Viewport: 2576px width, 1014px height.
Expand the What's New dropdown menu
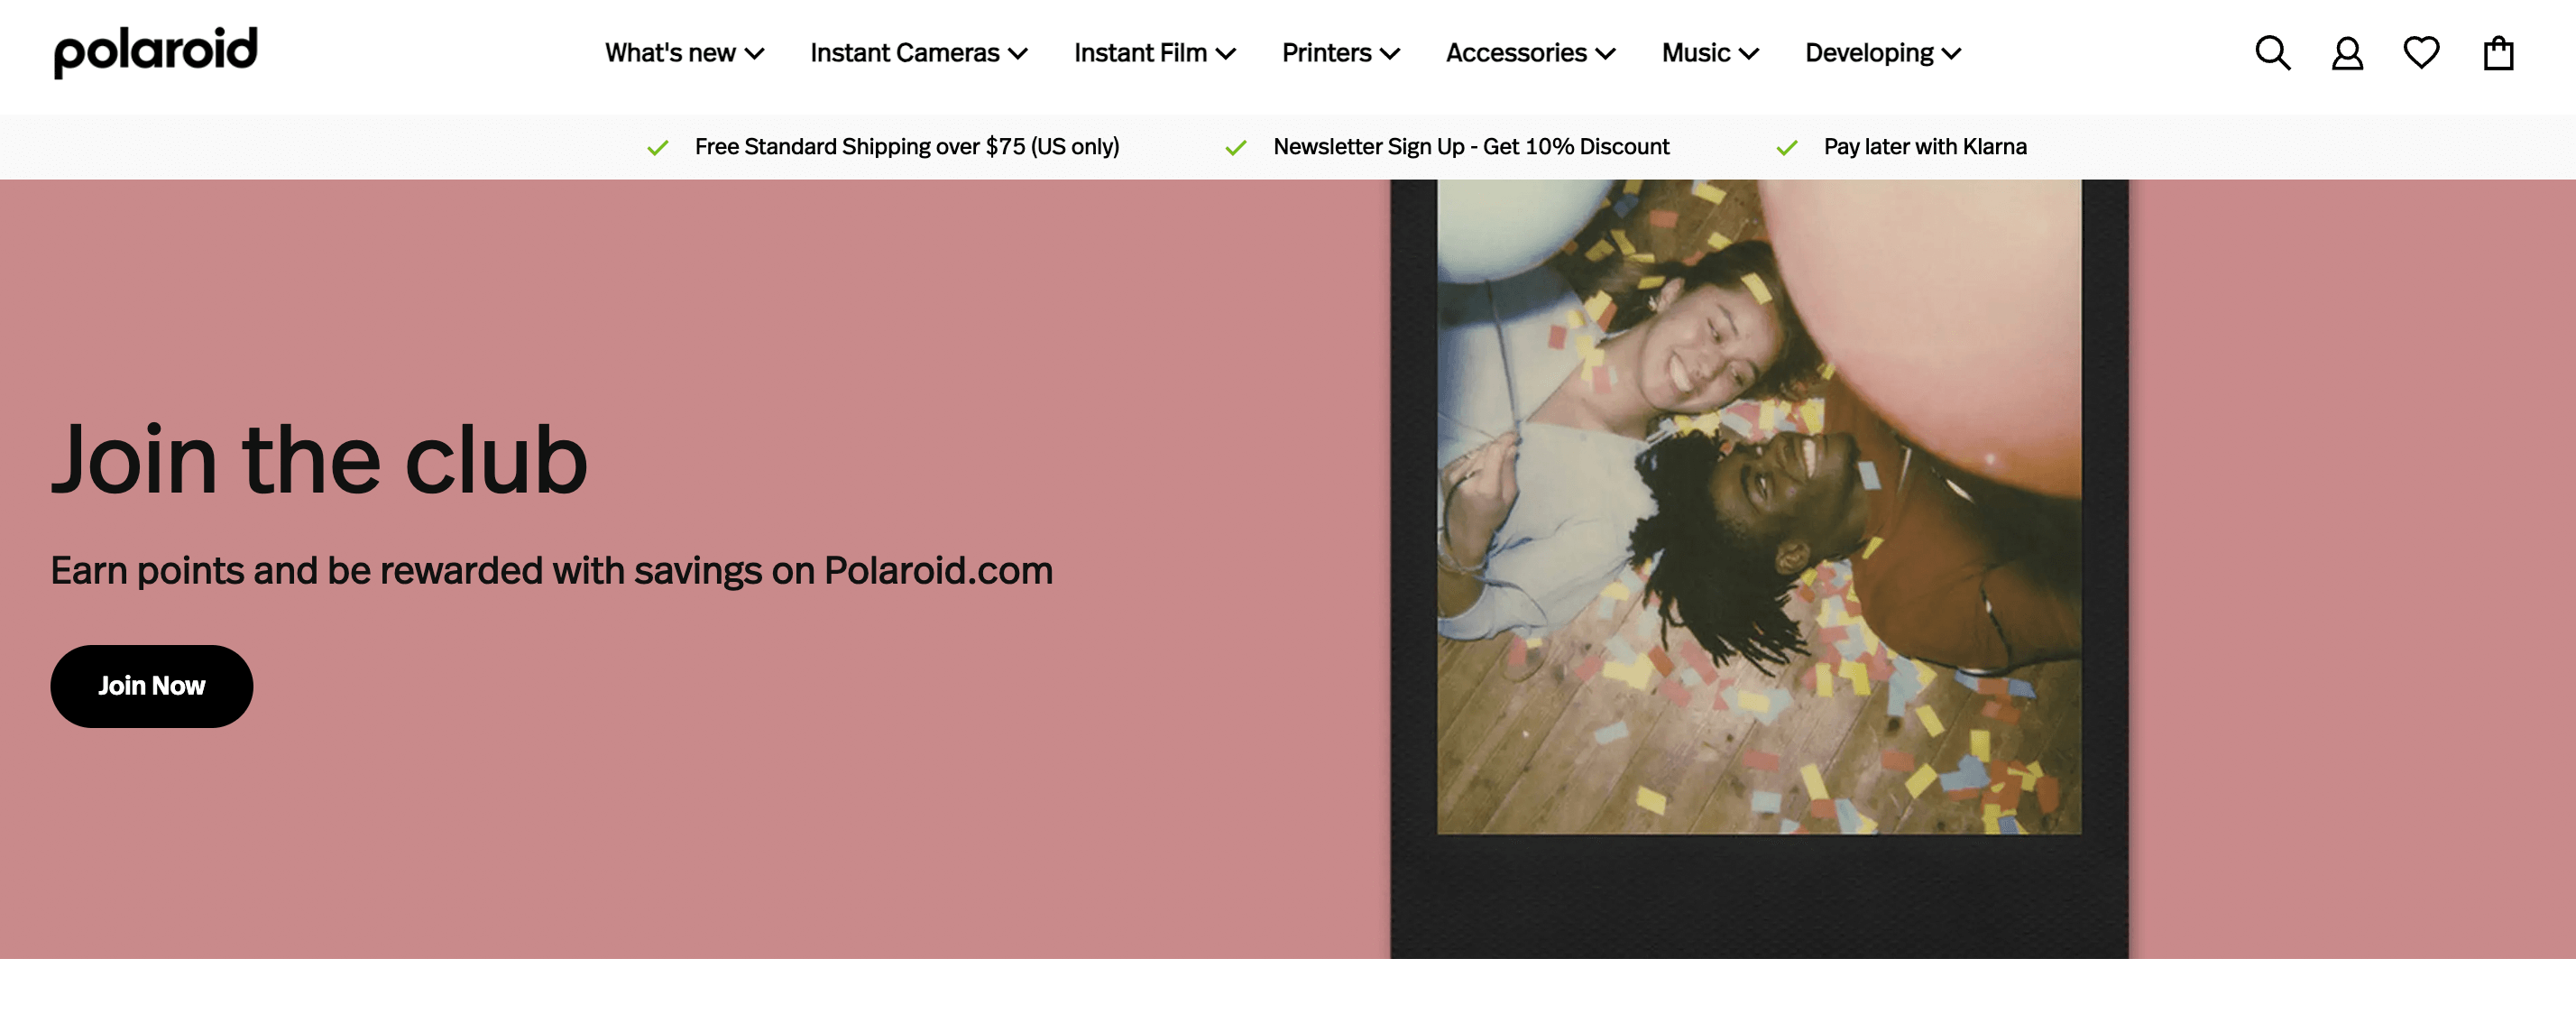682,52
